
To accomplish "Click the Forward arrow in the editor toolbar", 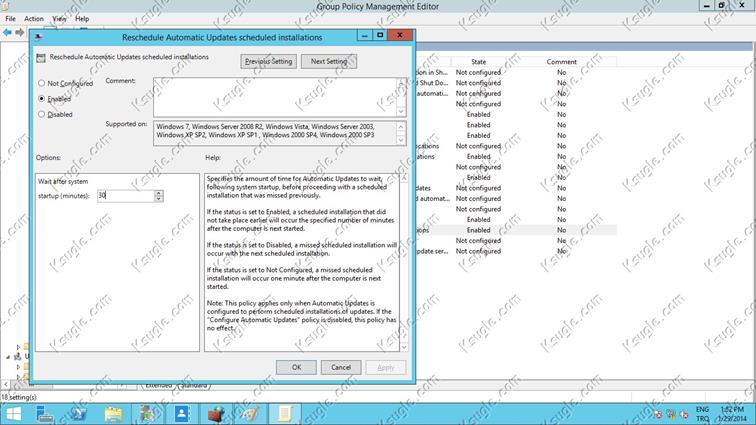I will 20,32.
